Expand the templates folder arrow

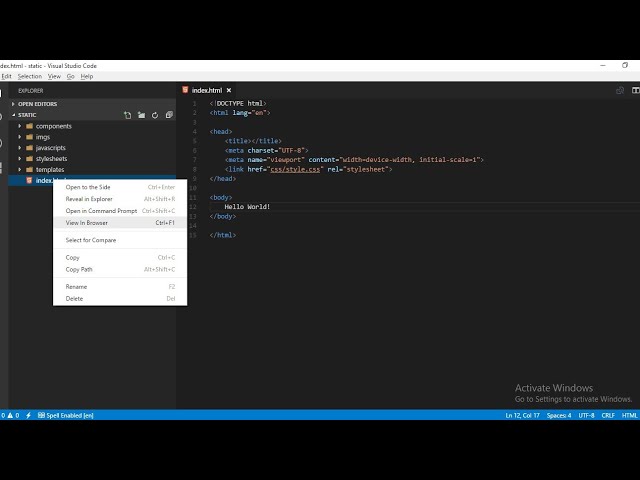(20, 169)
